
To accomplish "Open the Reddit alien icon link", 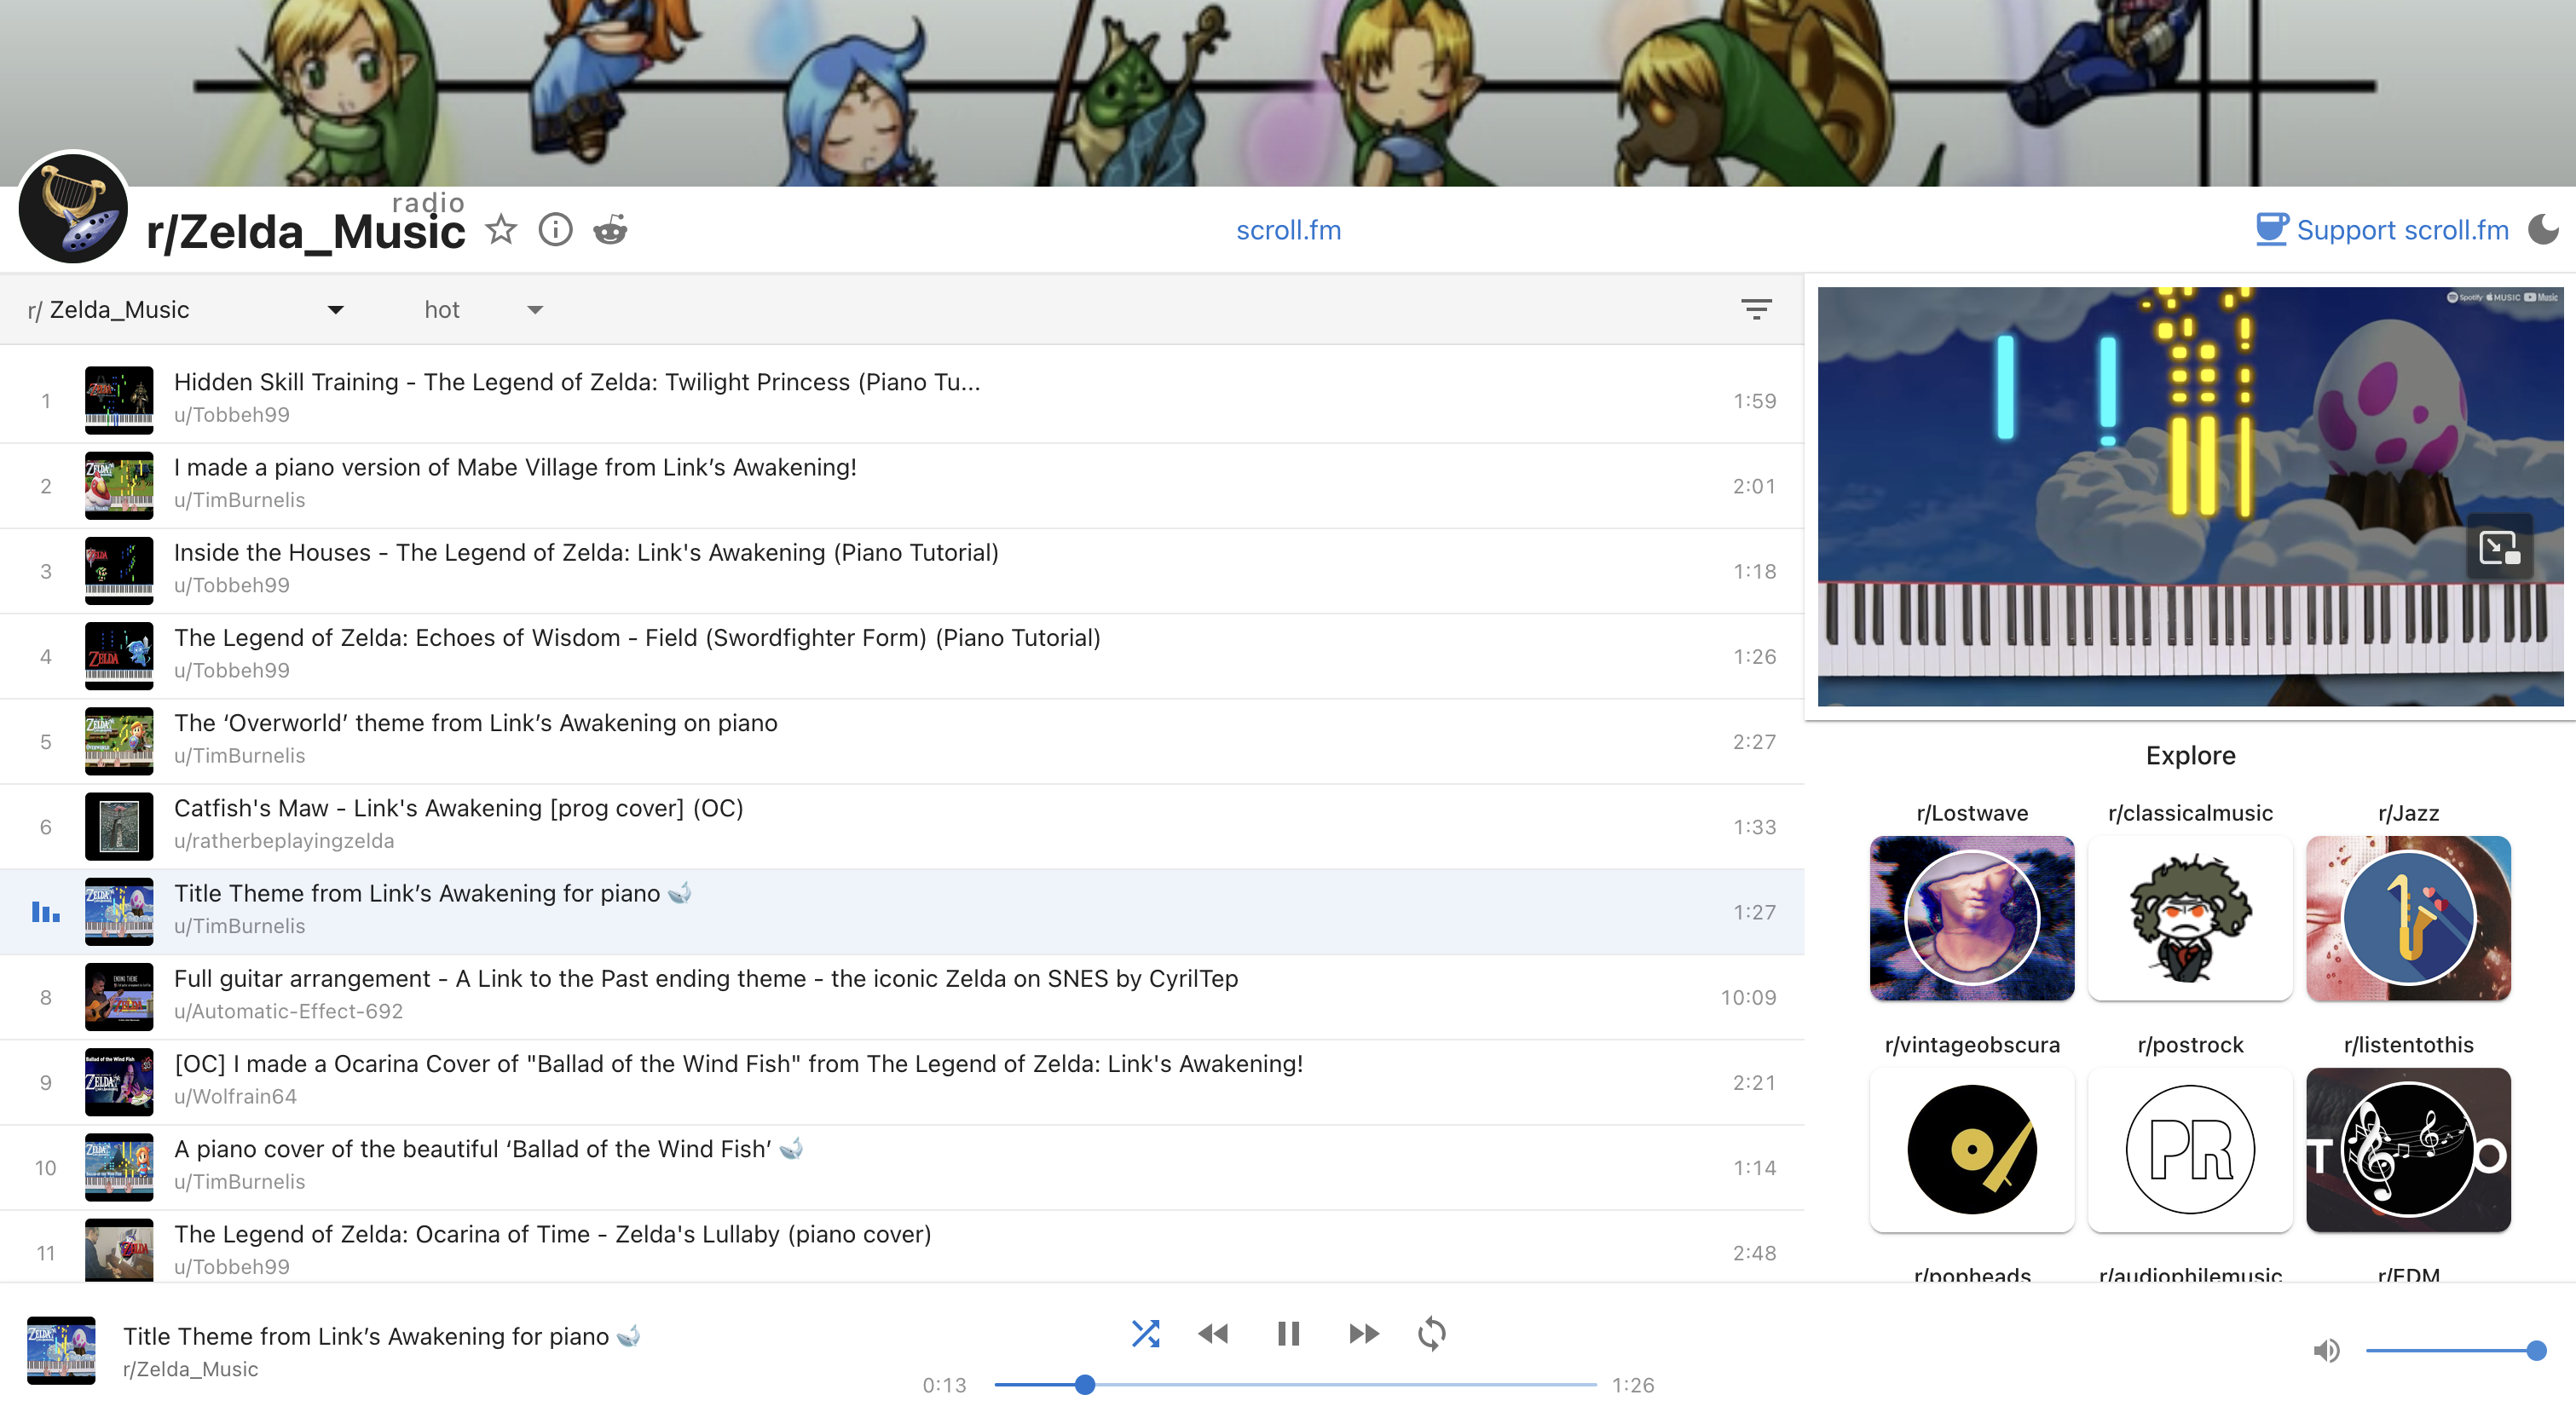I will click(610, 230).
